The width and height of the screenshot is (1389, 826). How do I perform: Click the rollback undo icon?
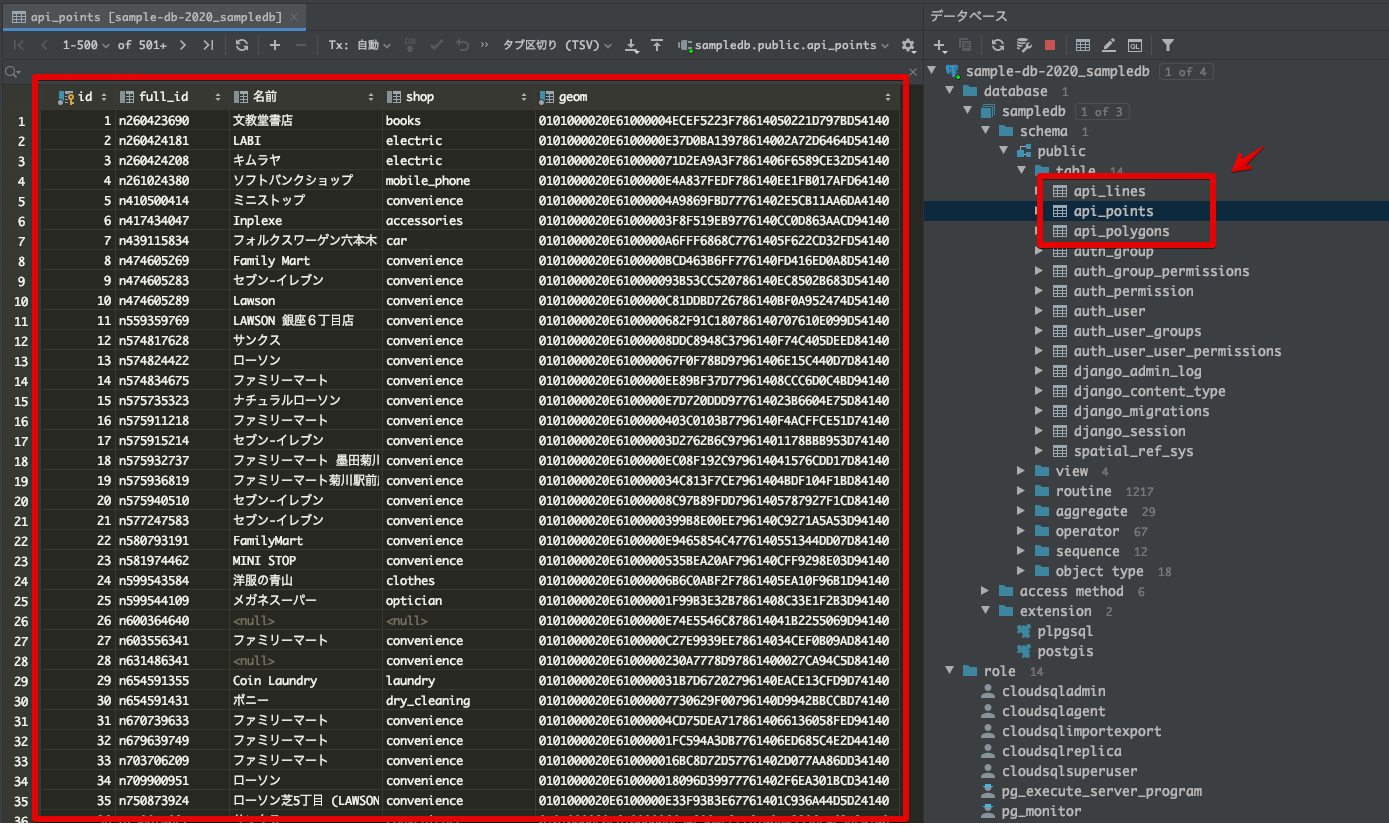pyautogui.click(x=462, y=45)
